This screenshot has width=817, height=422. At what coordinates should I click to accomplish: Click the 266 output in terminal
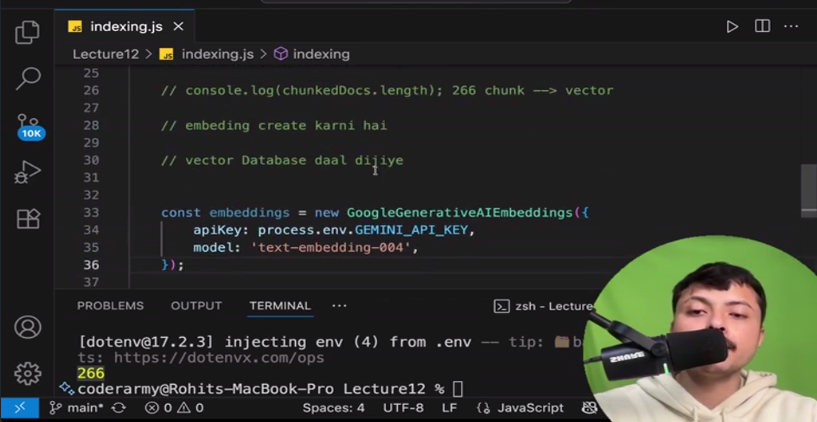click(91, 373)
